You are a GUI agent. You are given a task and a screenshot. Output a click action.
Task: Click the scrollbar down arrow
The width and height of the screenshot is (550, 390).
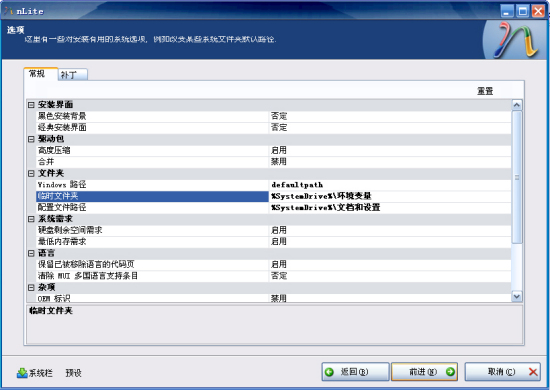517,297
